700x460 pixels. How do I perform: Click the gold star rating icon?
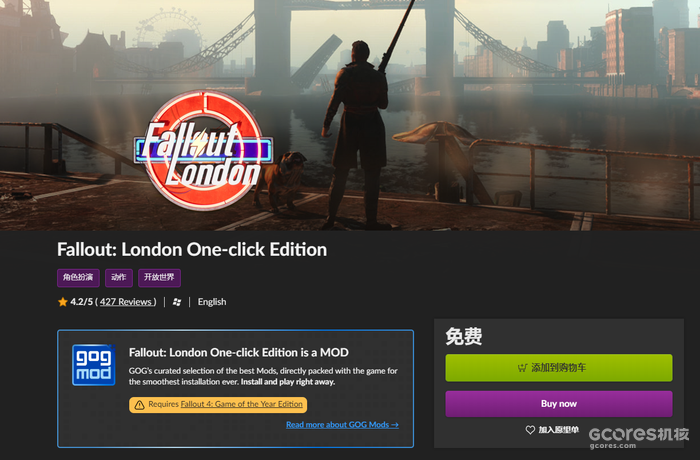point(62,302)
